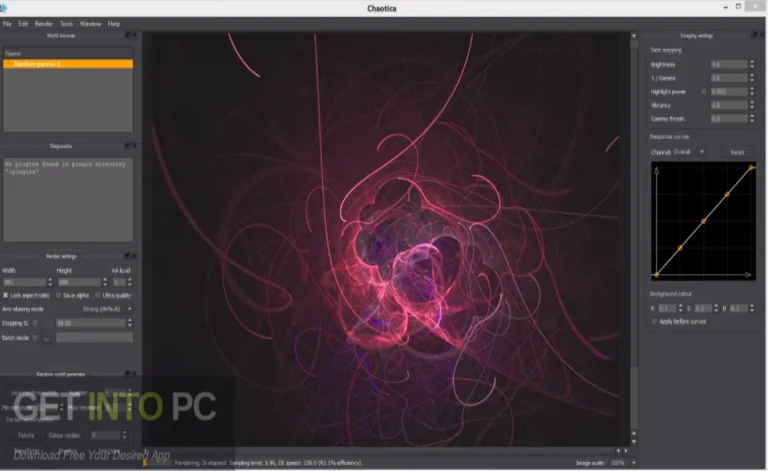This screenshot has width=768, height=471.
Task: Float the Random world generator panel
Action: [x=127, y=374]
